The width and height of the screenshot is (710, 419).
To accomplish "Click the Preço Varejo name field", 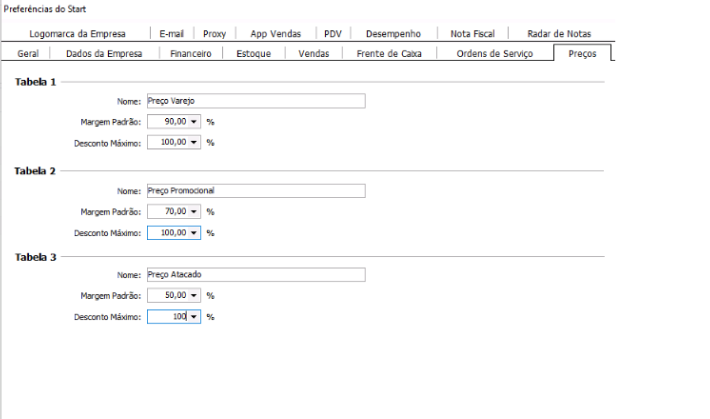I will coord(255,101).
